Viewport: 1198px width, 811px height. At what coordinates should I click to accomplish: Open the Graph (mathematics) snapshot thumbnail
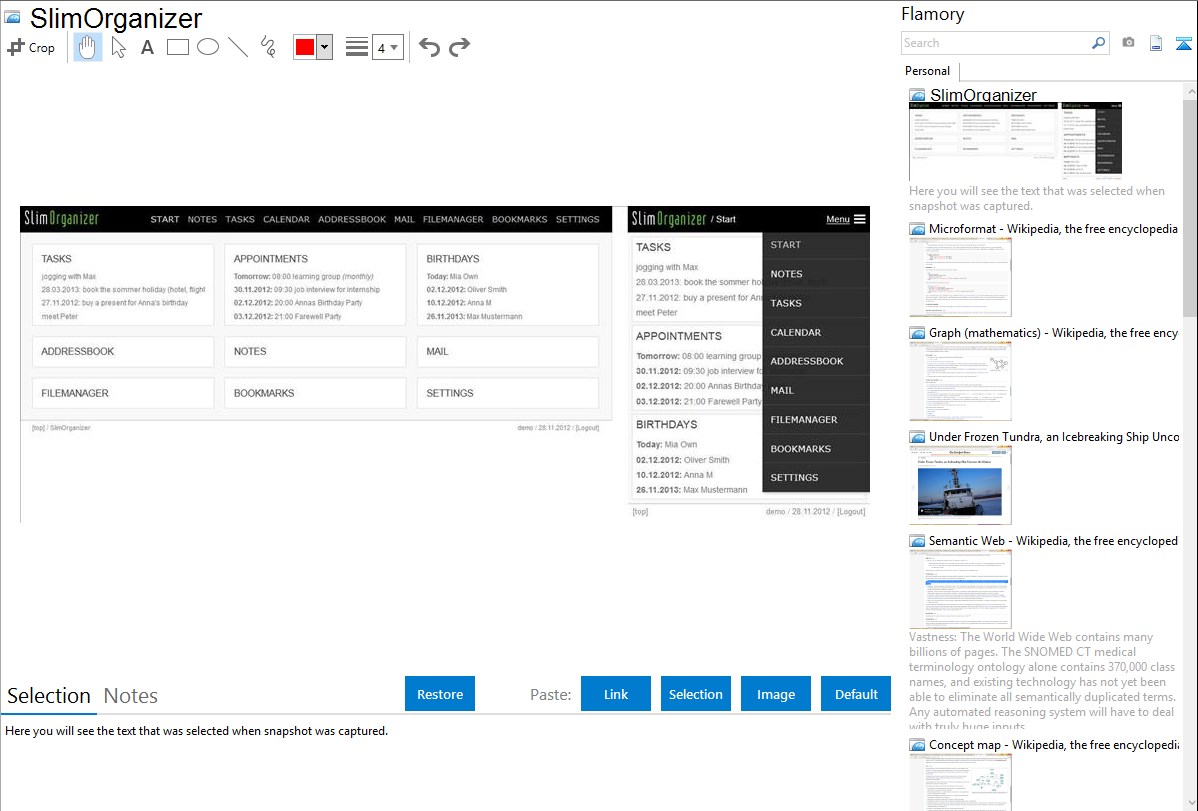coord(960,381)
